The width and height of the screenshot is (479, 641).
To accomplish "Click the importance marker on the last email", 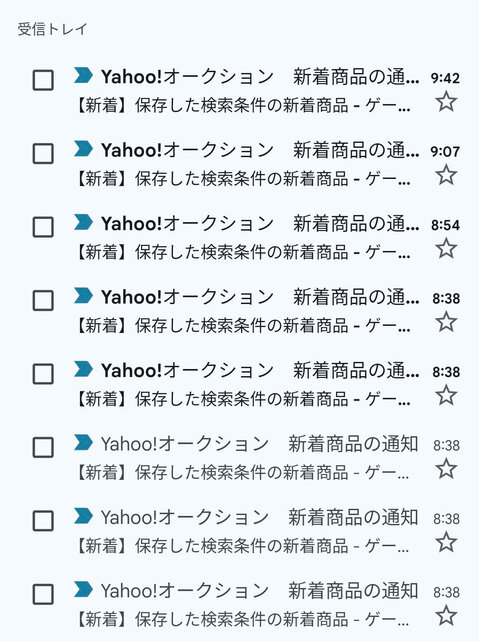I will click(83, 589).
